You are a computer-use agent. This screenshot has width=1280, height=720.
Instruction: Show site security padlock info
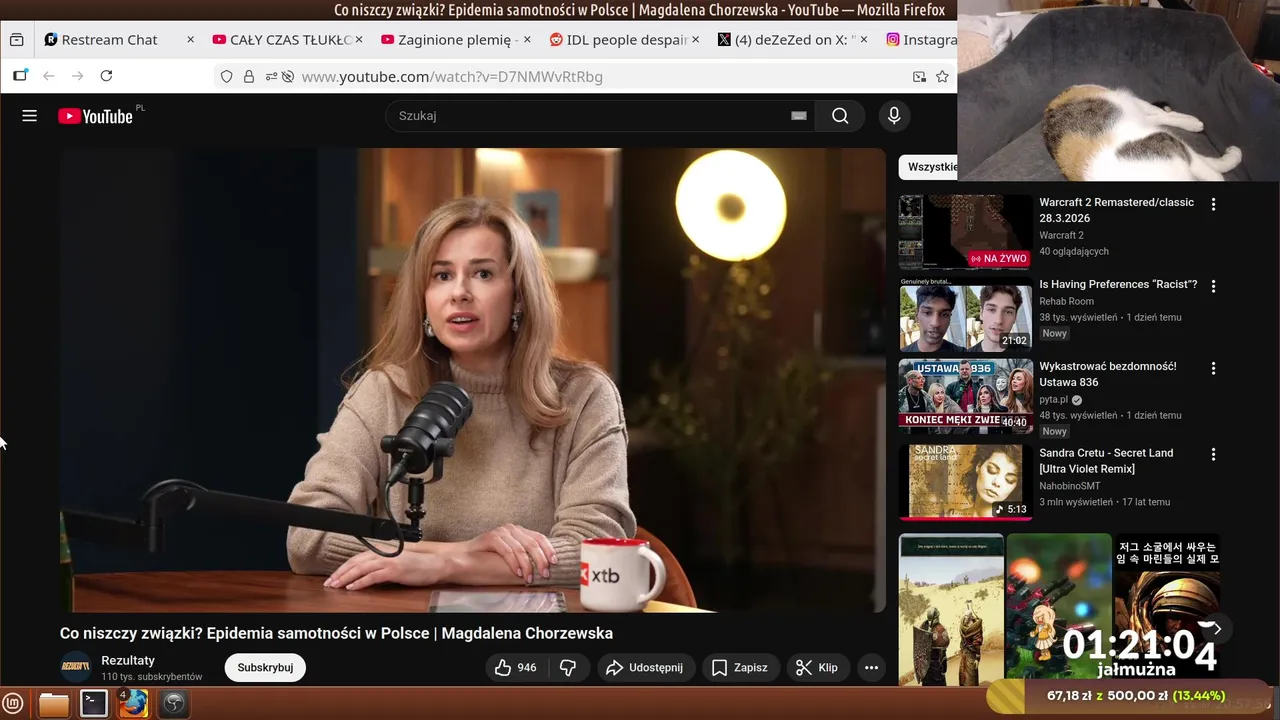(x=248, y=76)
